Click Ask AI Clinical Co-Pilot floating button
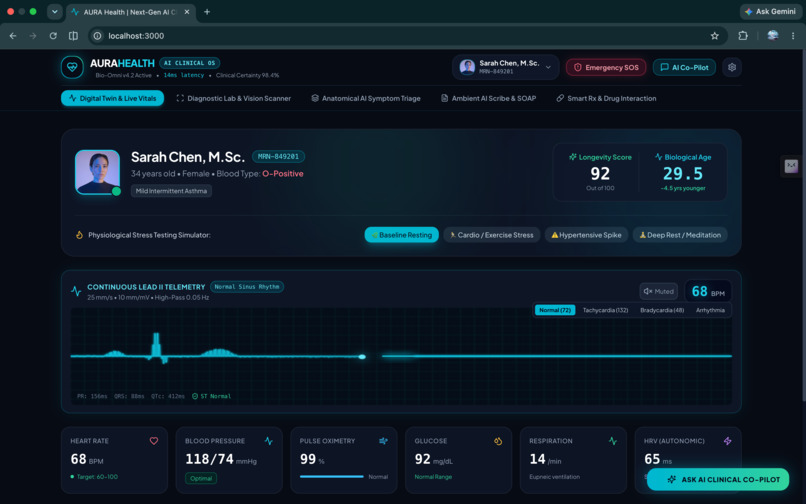 point(718,479)
